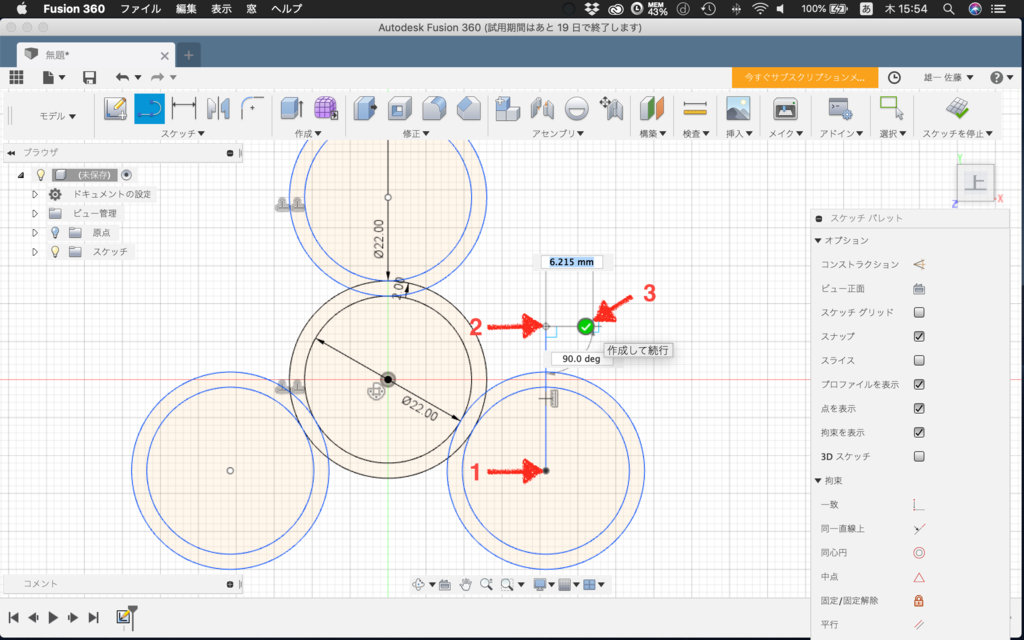Screen dimensions: 1024x640
Task: Open the save document icon
Action: (x=89, y=77)
